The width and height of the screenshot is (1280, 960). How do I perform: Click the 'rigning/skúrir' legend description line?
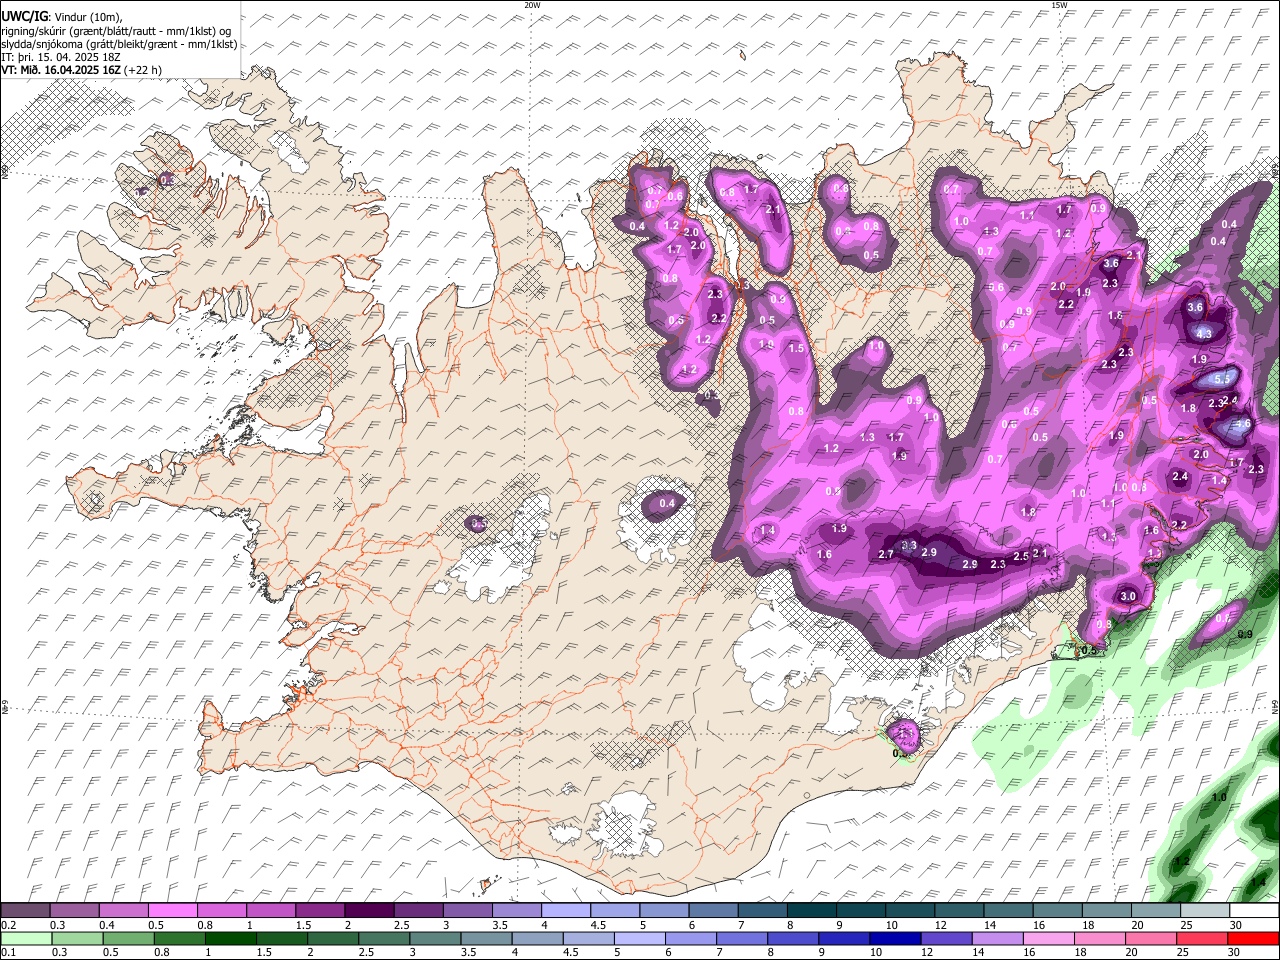click(x=116, y=30)
